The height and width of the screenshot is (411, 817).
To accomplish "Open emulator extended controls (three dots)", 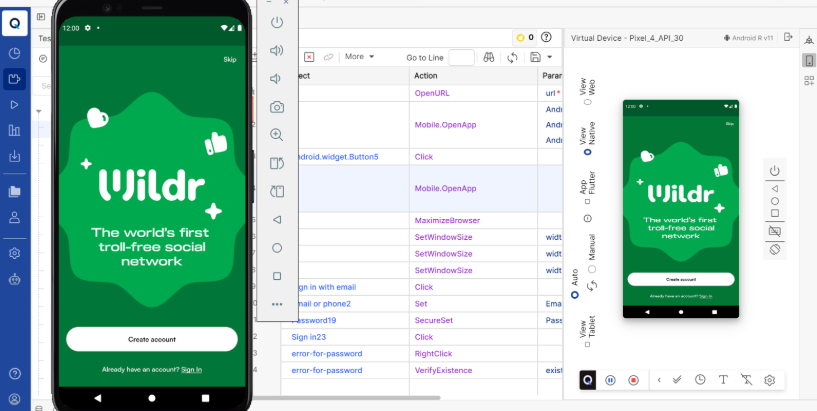I will pos(277,304).
